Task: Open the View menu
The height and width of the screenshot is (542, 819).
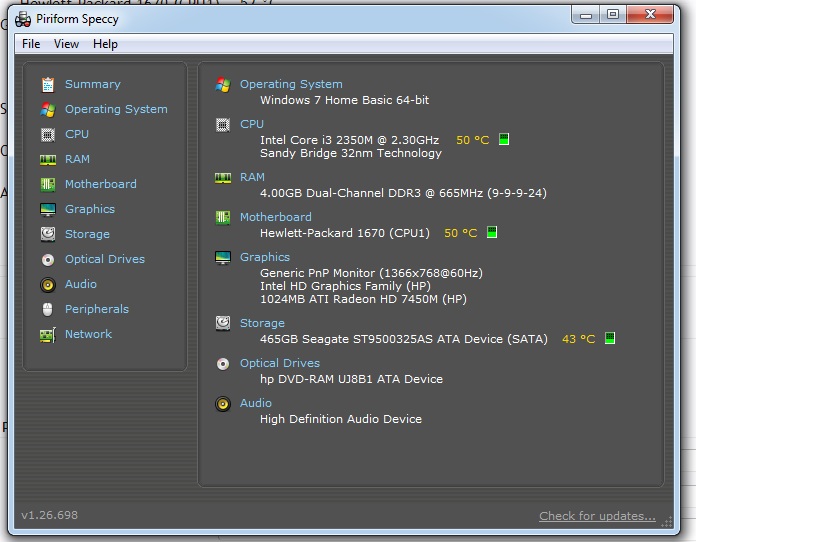Action: [66, 44]
